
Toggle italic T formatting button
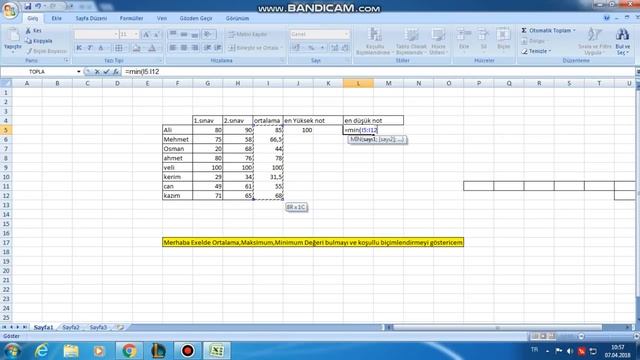tap(90, 48)
